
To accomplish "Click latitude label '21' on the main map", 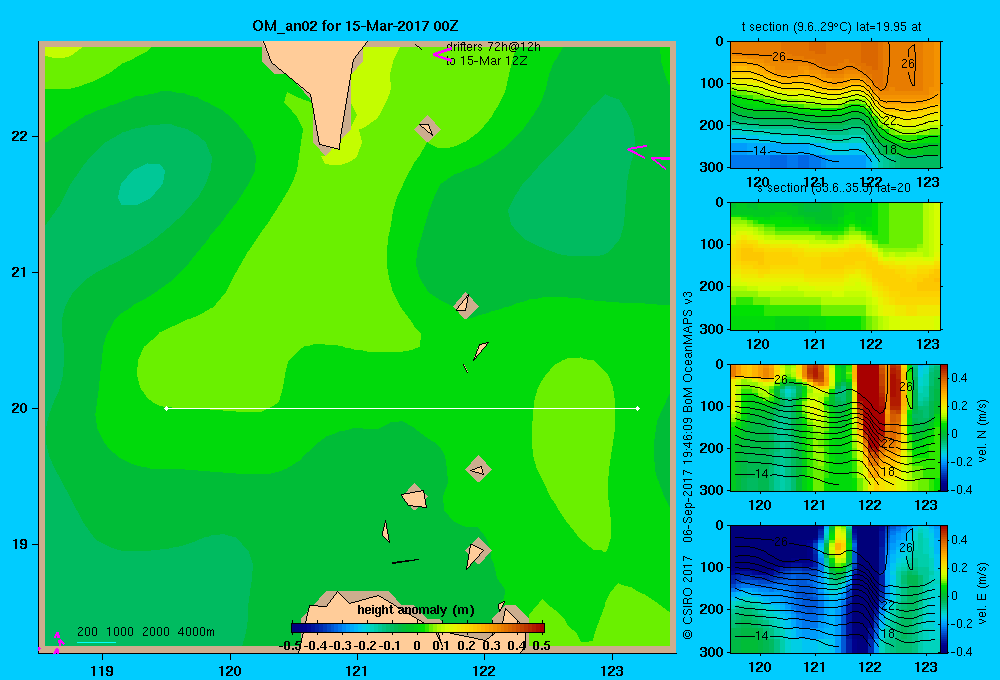I will pyautogui.click(x=20, y=272).
